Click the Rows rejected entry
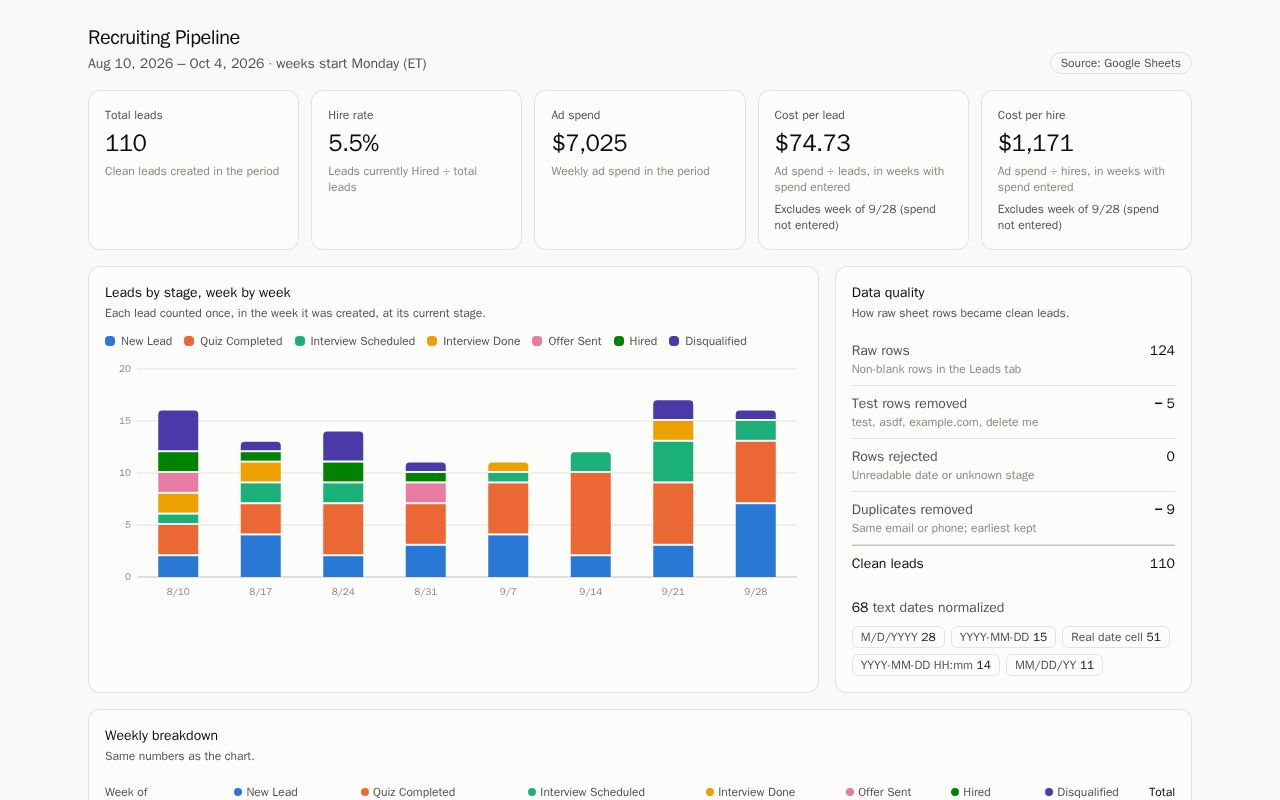Image resolution: width=1280 pixels, height=800 pixels. click(x=1013, y=465)
